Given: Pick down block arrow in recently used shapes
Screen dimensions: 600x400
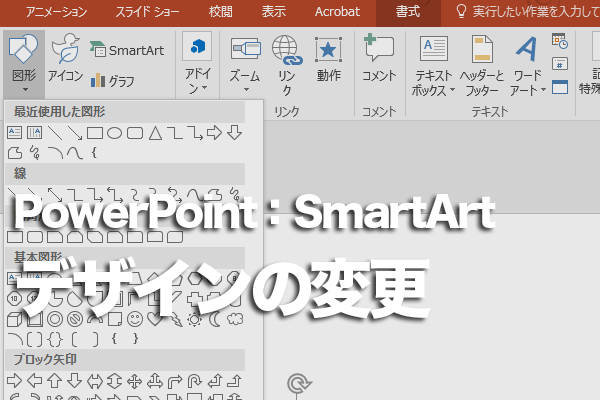Looking at the screenshot, I should tap(234, 132).
